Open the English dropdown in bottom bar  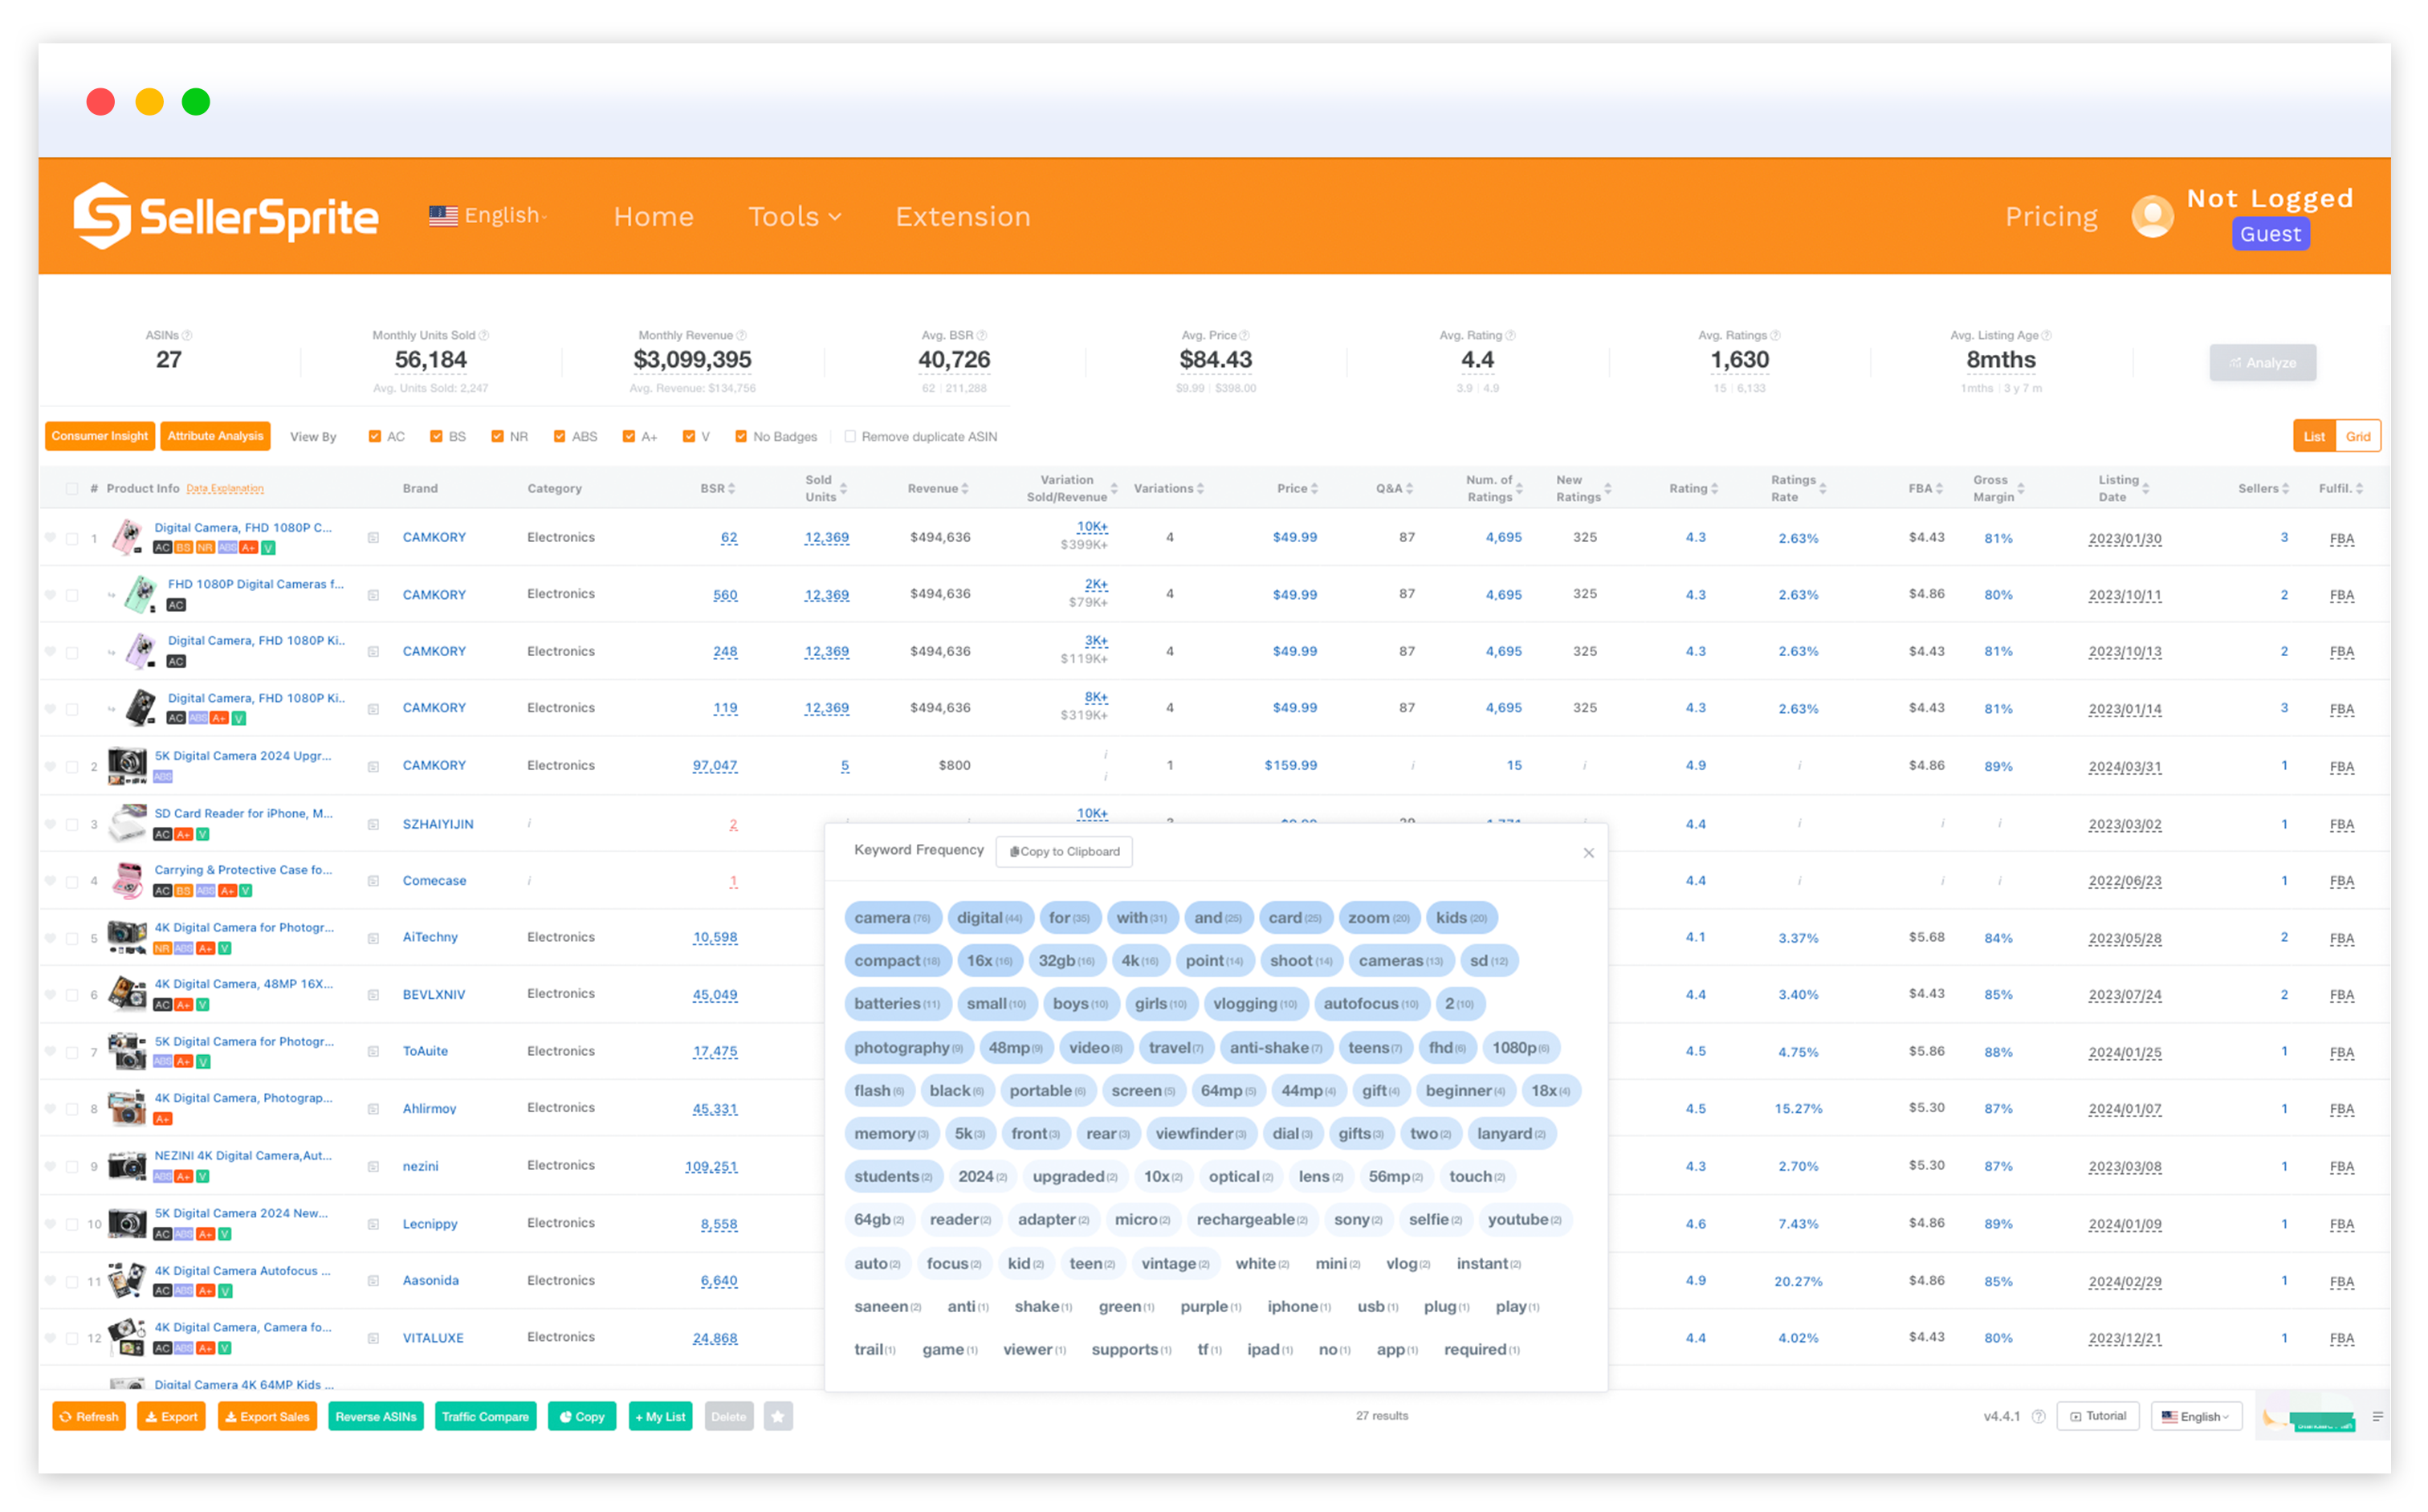(x=2196, y=1416)
